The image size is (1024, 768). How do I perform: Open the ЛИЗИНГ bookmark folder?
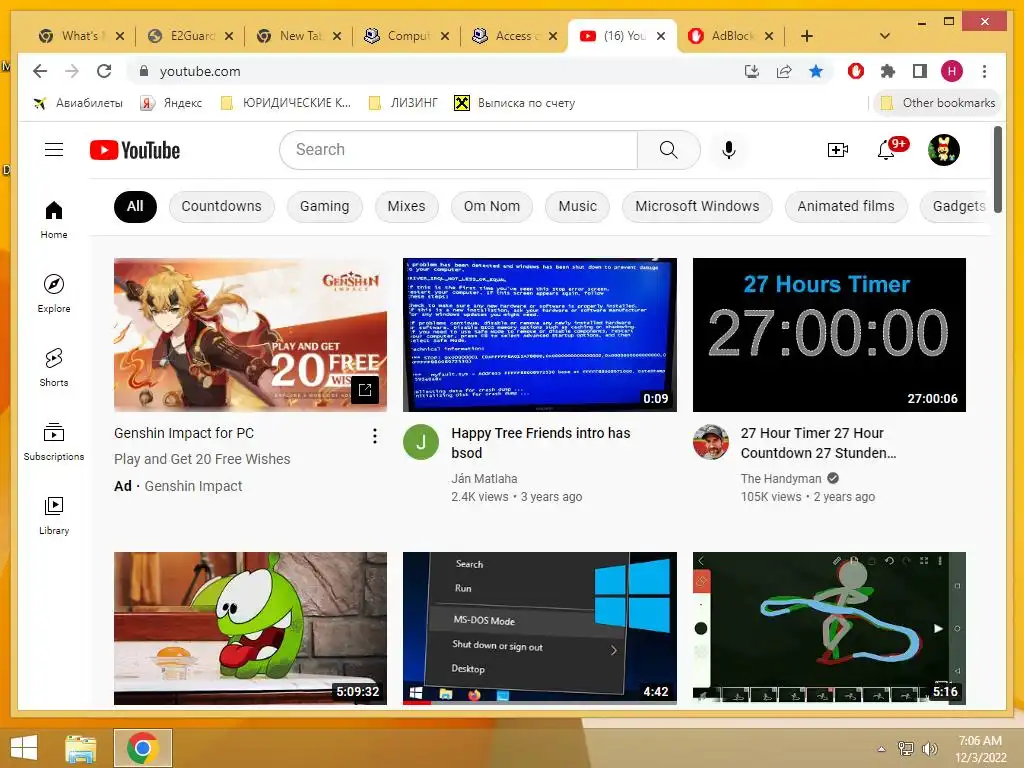pyautogui.click(x=403, y=103)
